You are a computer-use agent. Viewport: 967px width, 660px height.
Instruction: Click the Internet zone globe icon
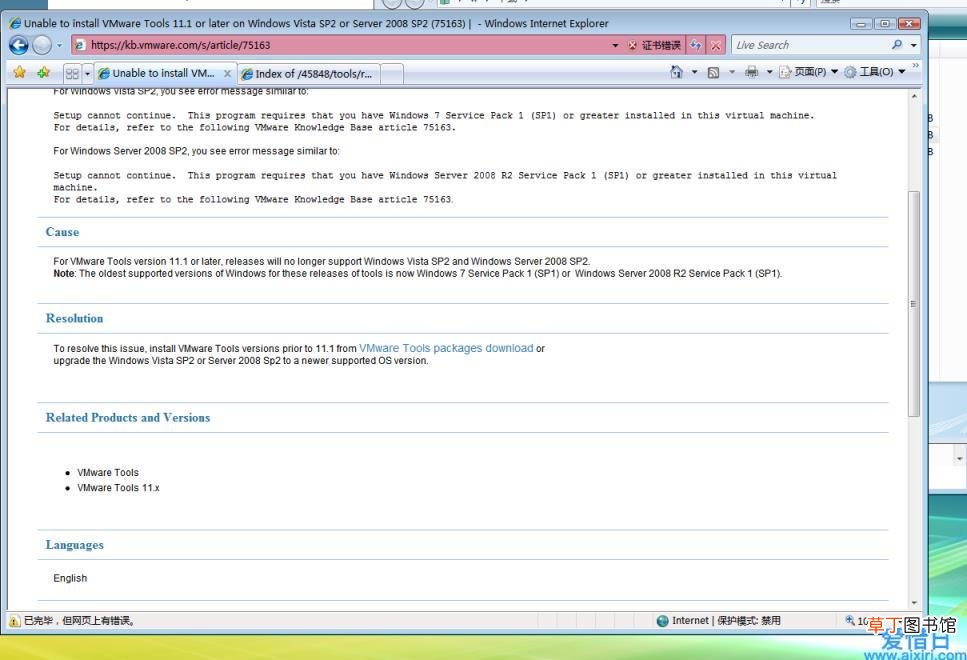click(663, 621)
